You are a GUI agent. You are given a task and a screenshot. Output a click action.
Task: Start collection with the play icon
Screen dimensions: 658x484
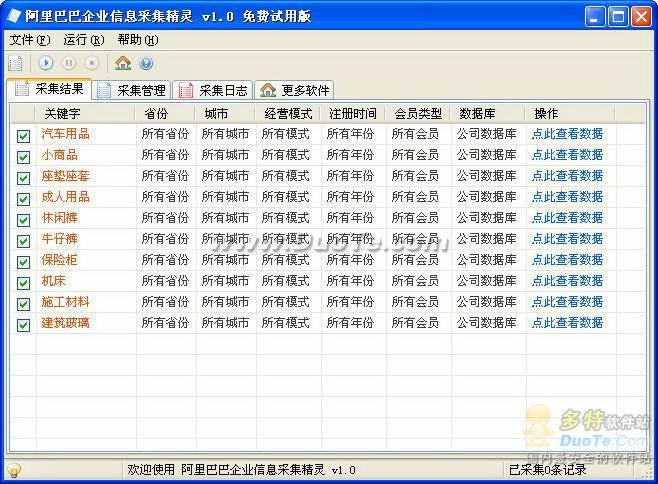tap(46, 63)
